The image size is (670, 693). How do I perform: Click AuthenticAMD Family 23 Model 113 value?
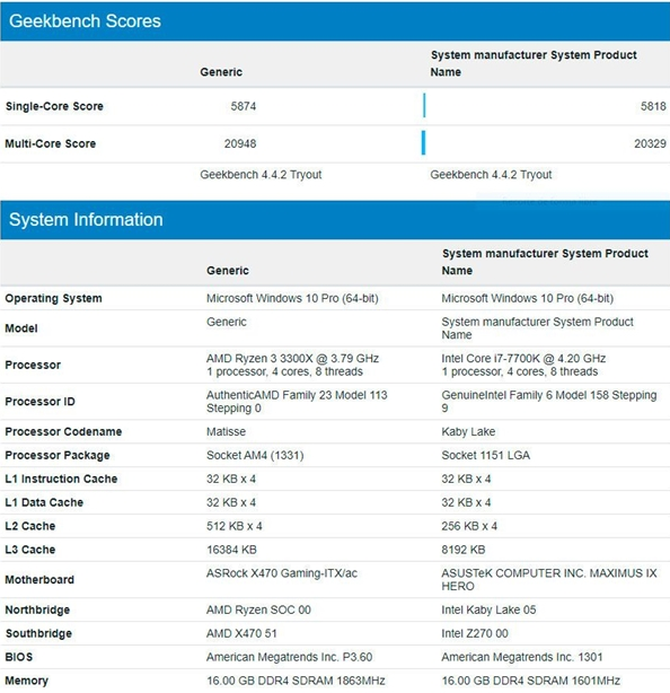297,402
